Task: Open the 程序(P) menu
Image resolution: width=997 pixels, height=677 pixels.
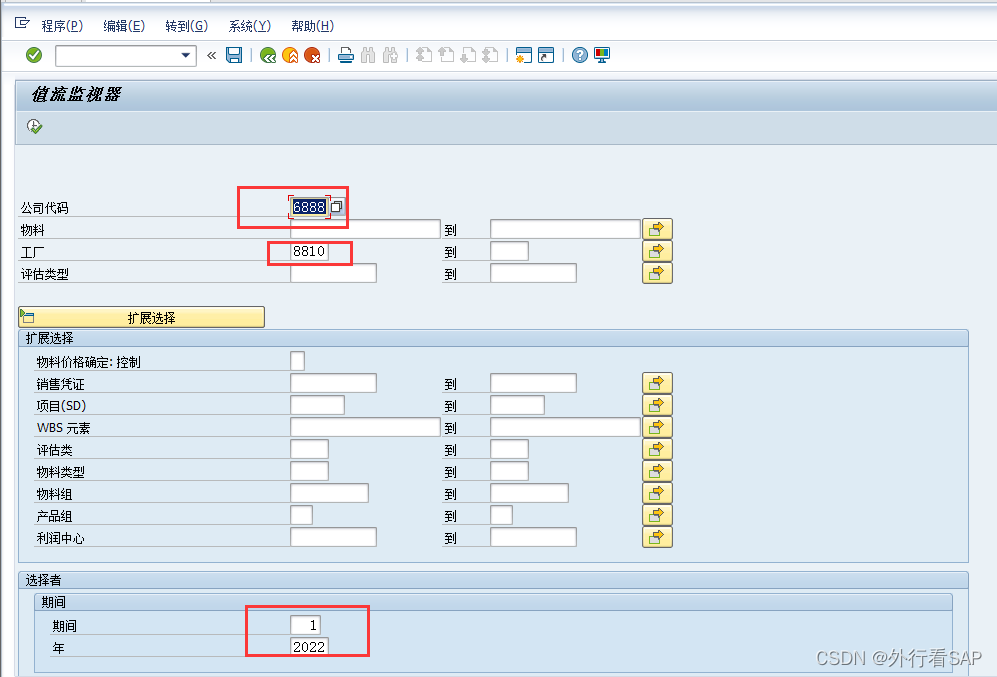Action: click(62, 26)
